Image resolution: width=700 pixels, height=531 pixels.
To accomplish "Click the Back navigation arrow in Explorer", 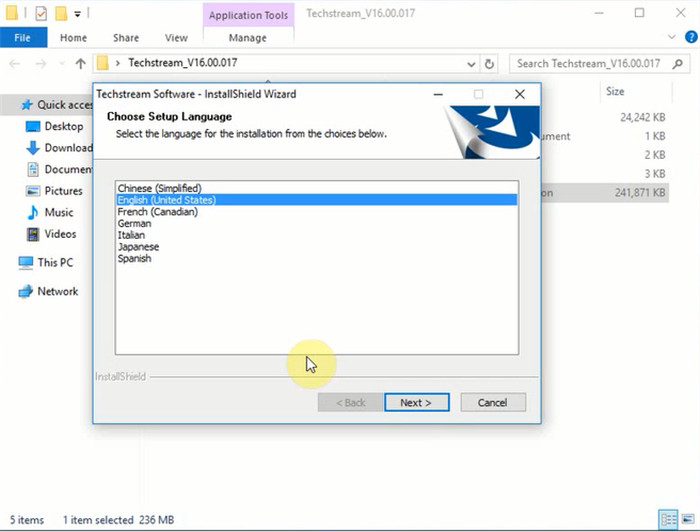I will tap(15, 64).
